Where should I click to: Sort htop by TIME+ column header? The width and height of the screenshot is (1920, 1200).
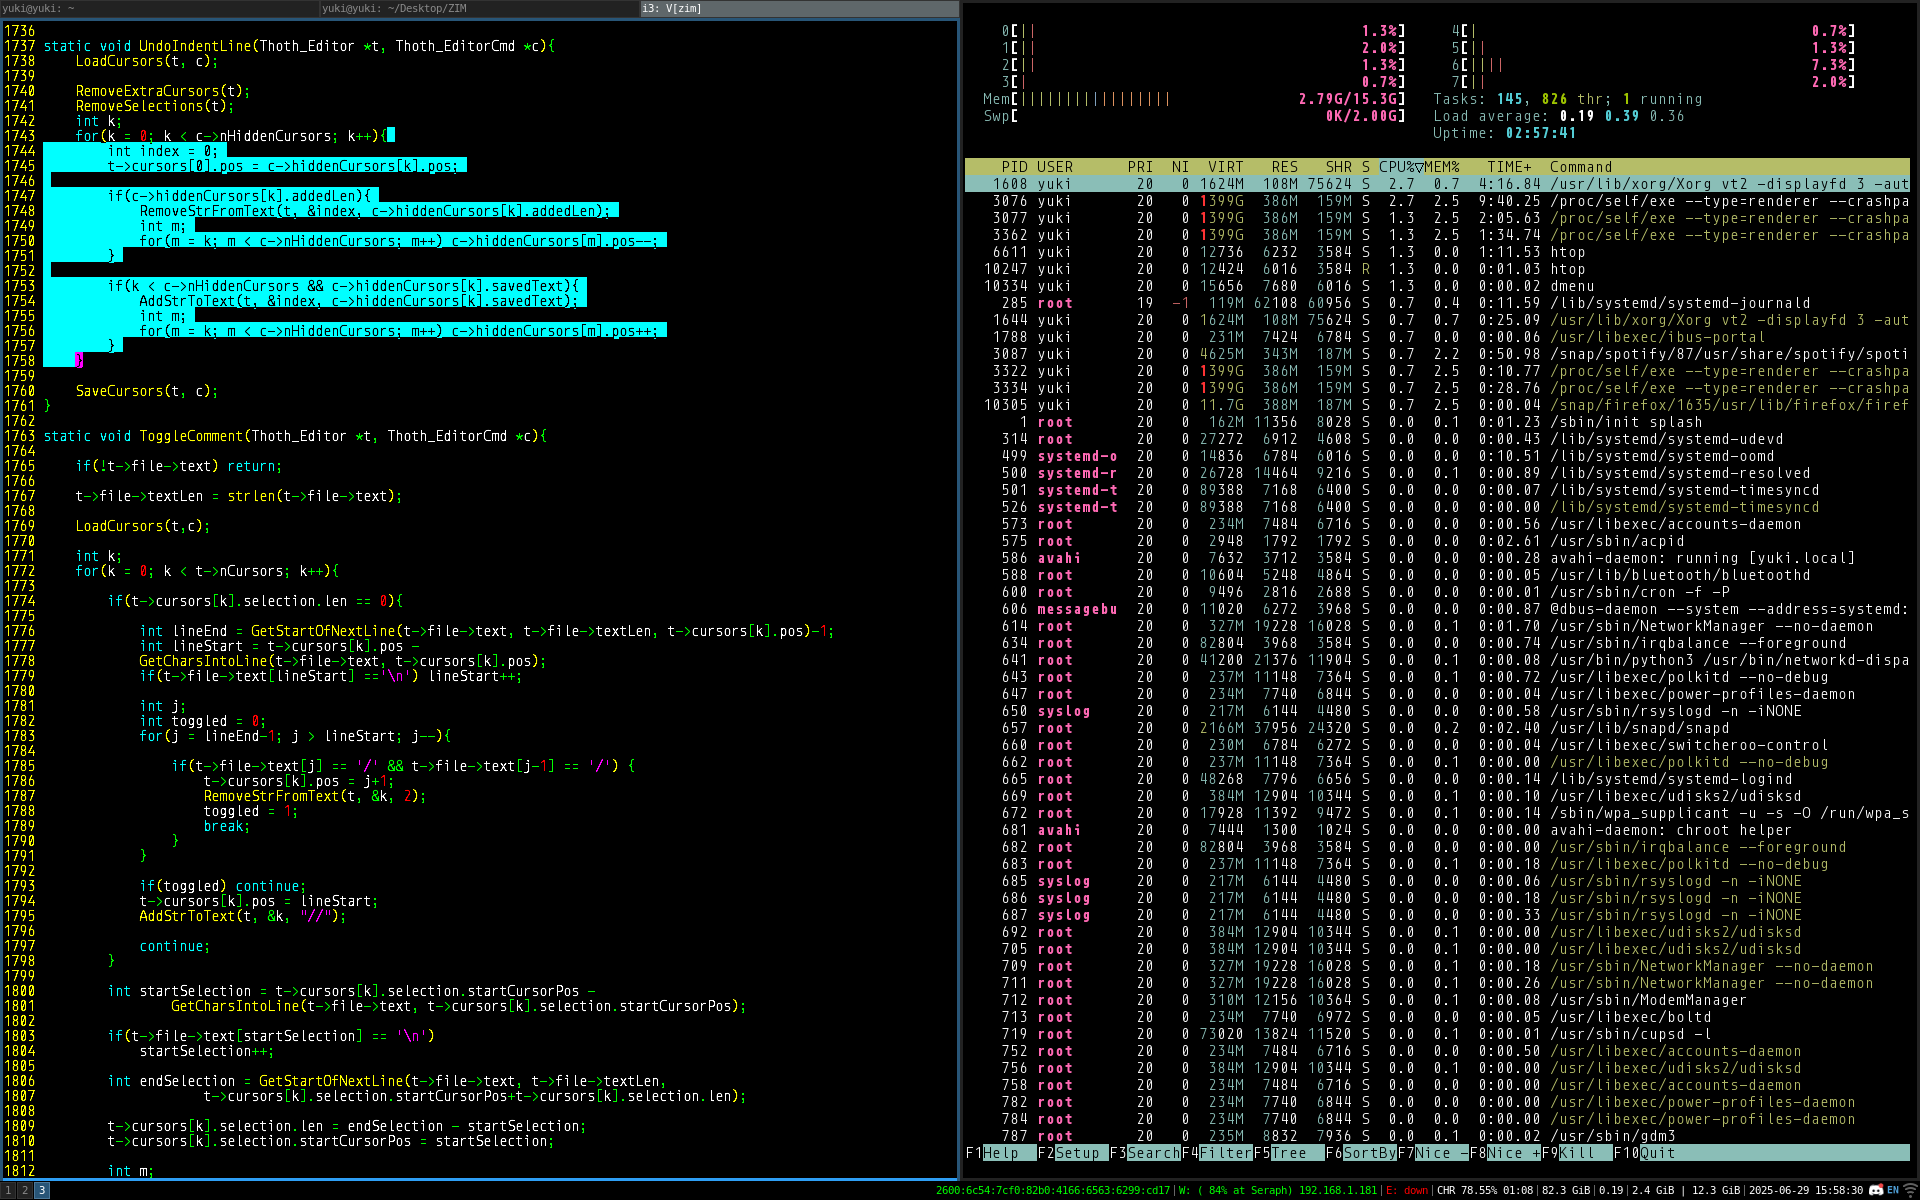[1509, 167]
